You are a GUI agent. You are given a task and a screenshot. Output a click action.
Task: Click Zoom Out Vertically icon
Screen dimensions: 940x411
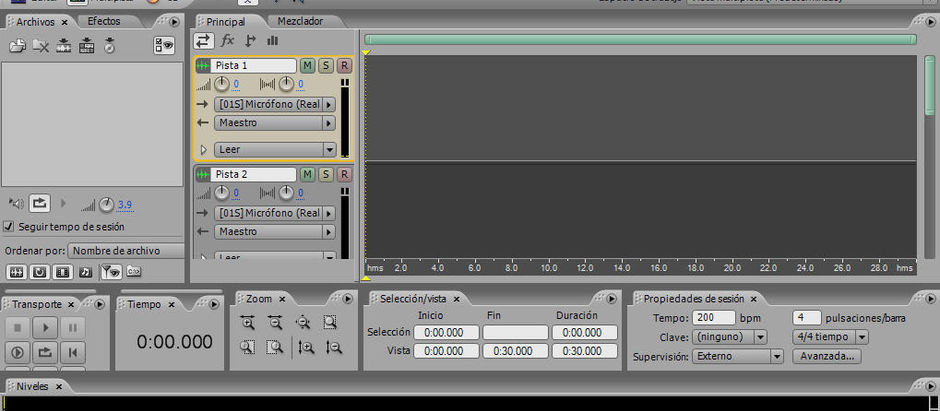coord(333,346)
